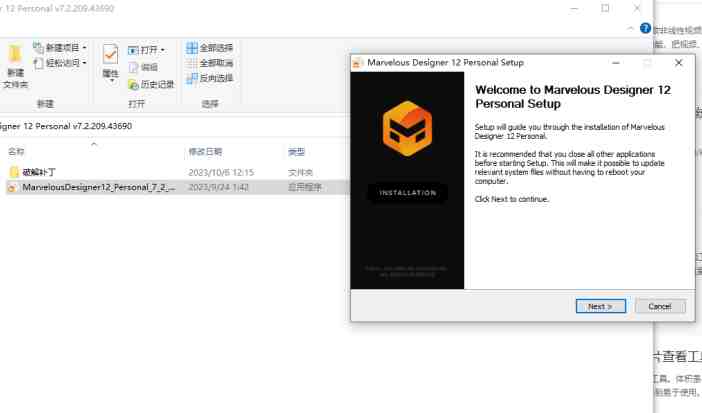Open 历史记录 (History) from the ribbon
This screenshot has width=702, height=413.
tap(150, 84)
